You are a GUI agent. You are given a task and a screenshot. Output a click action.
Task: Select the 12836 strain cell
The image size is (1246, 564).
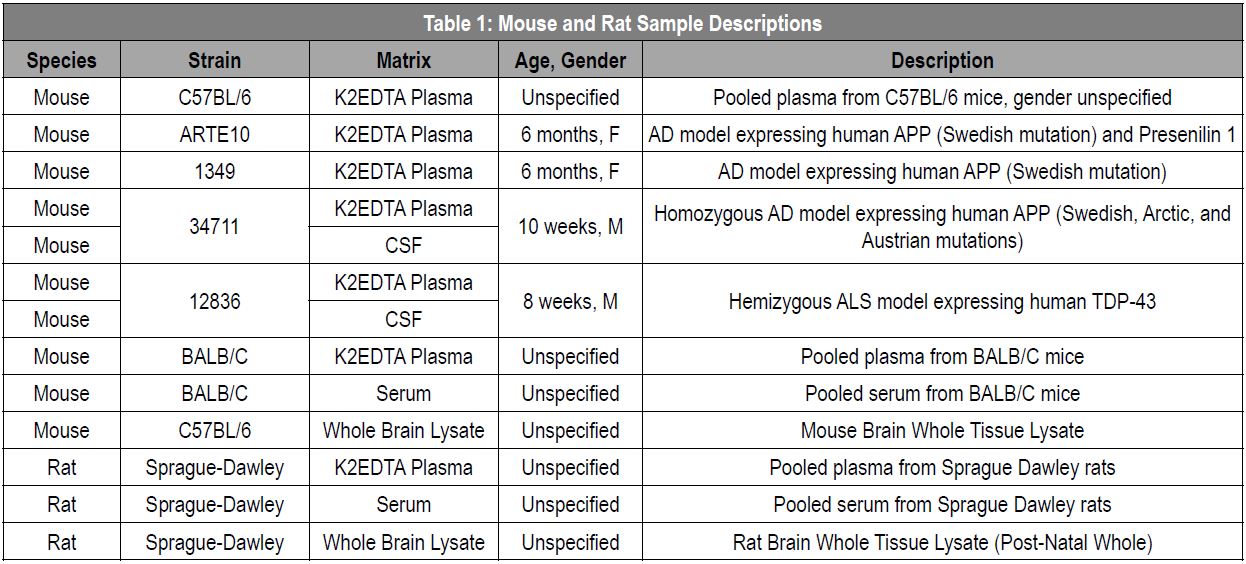214,301
